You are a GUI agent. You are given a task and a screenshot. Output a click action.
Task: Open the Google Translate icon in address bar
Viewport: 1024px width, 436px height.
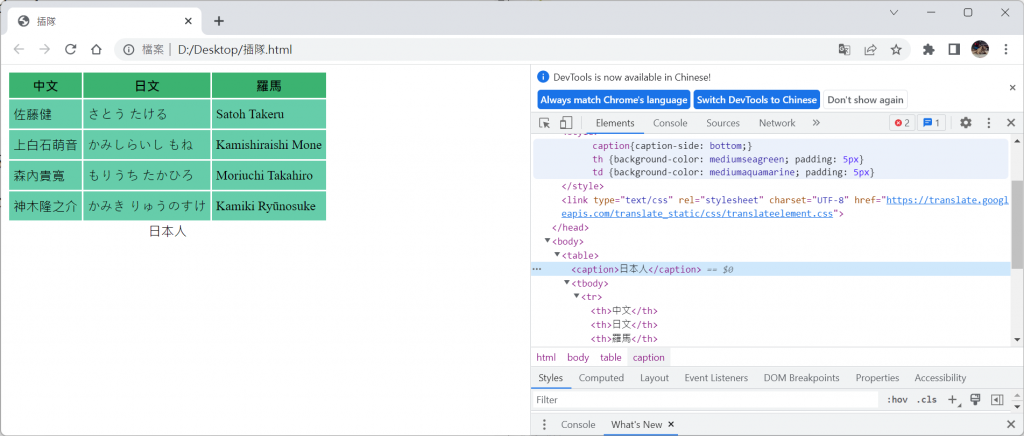pyautogui.click(x=844, y=50)
